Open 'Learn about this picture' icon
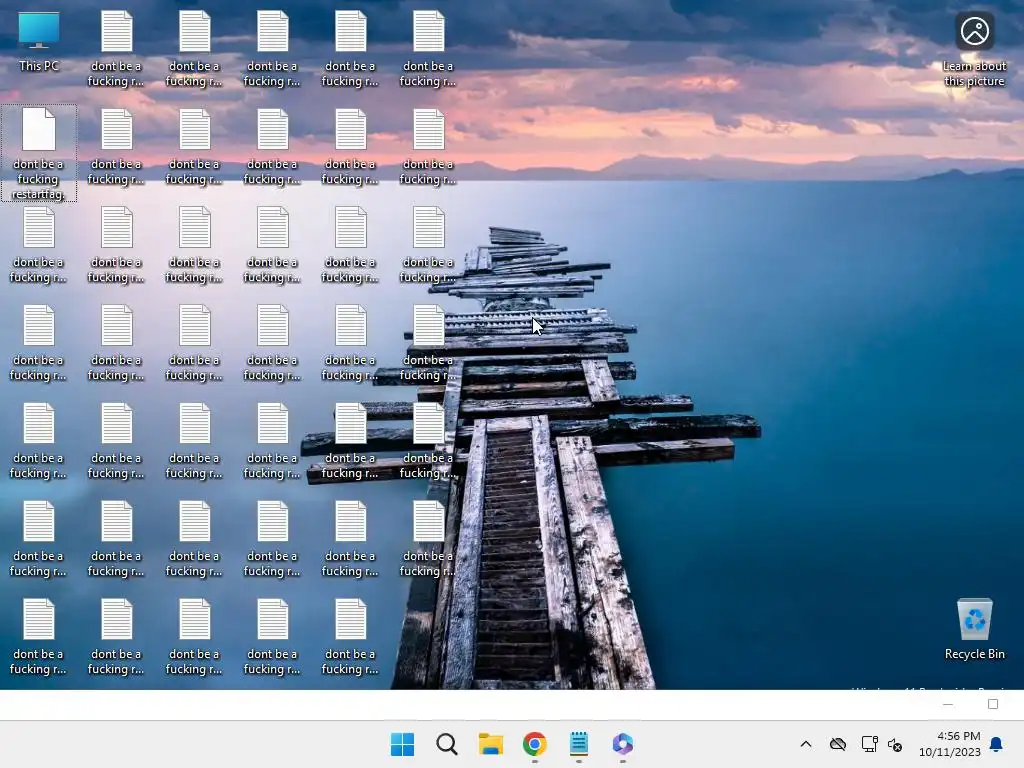Screen dimensions: 1024x768 [x=974, y=50]
